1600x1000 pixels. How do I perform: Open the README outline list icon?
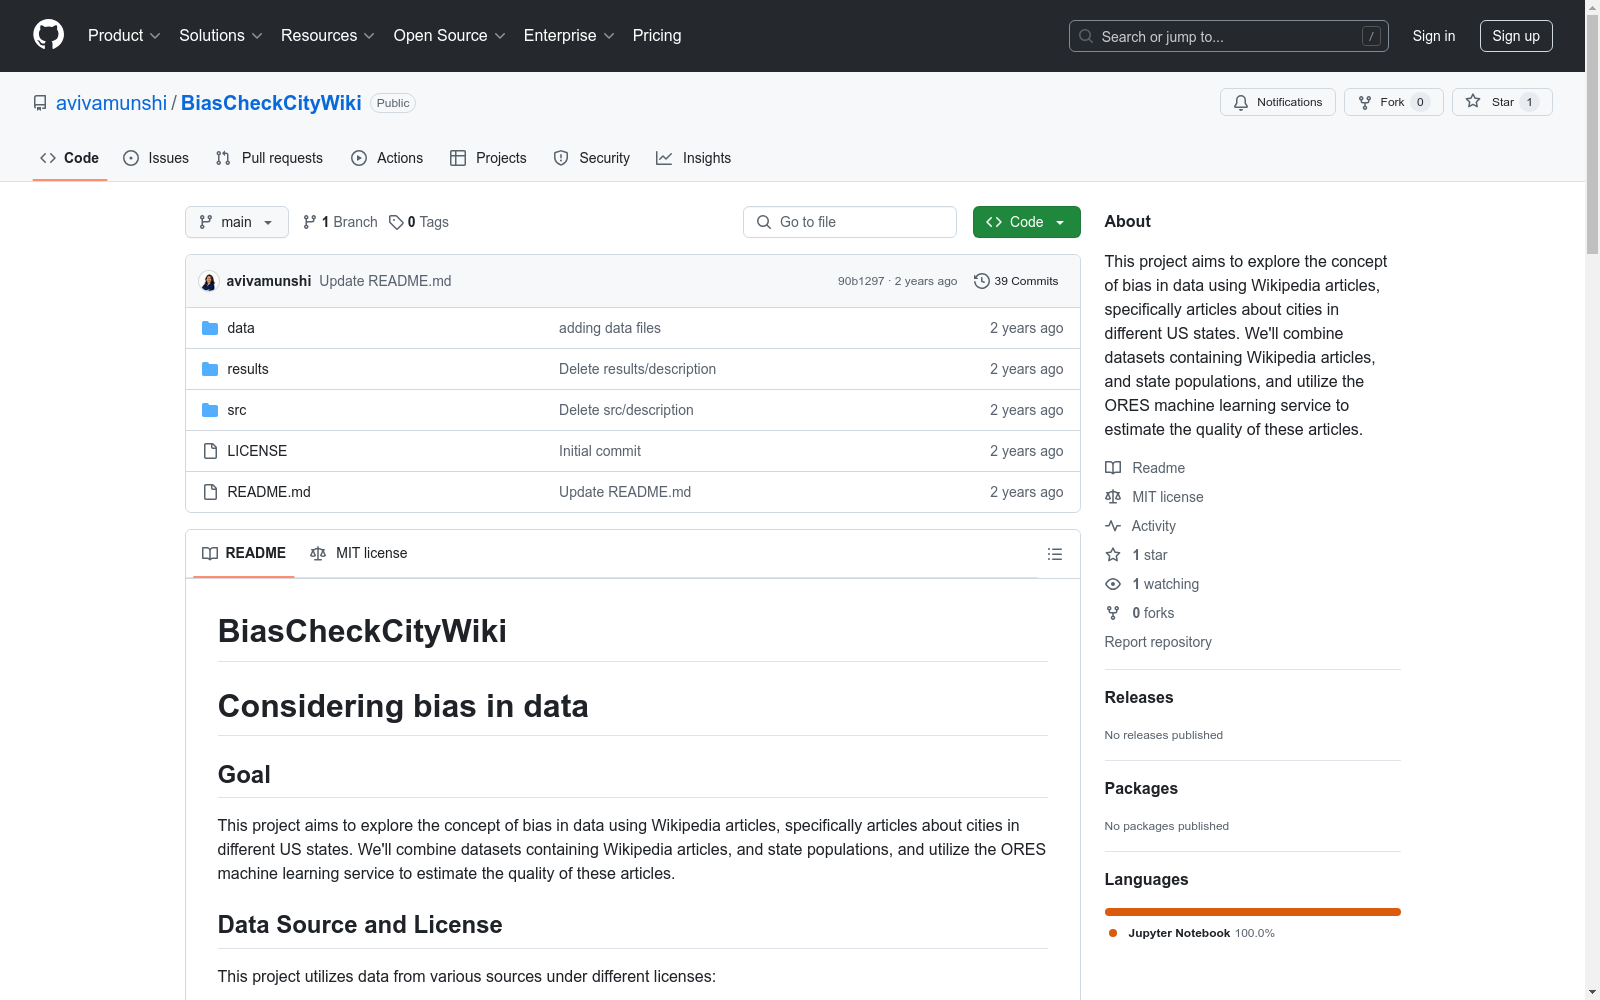click(x=1054, y=554)
